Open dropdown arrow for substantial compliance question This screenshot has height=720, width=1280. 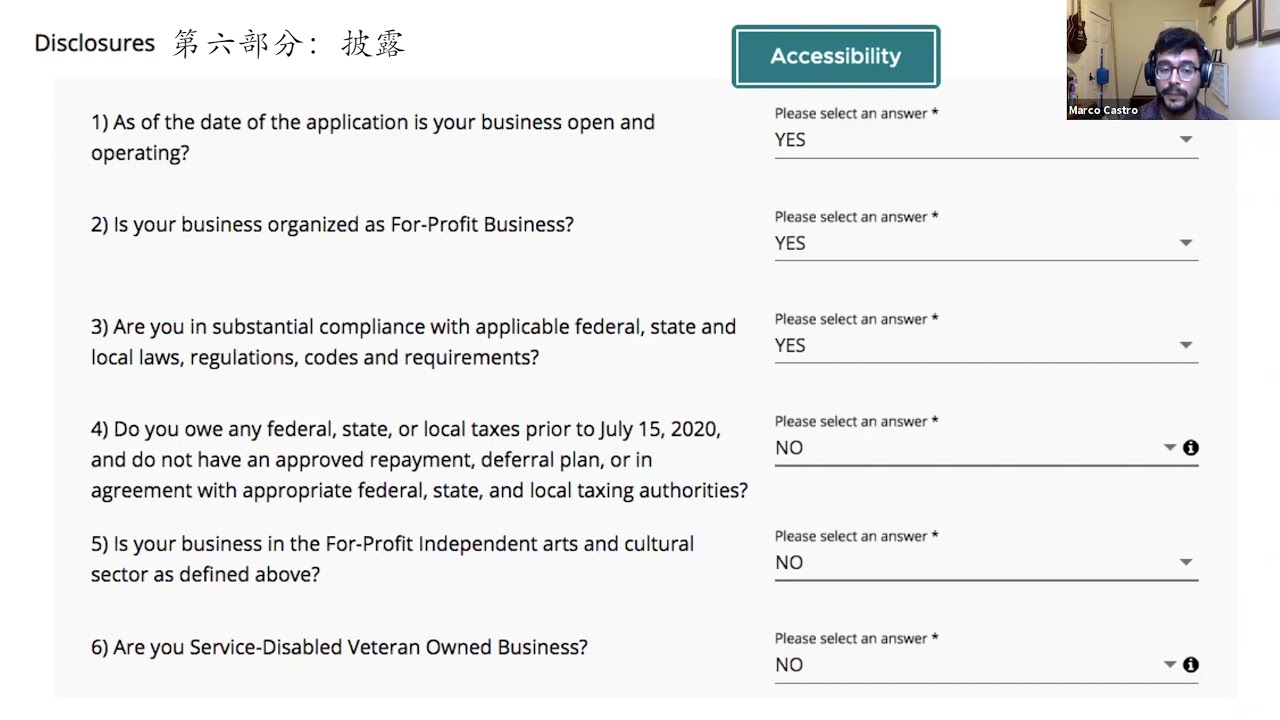[1186, 346]
